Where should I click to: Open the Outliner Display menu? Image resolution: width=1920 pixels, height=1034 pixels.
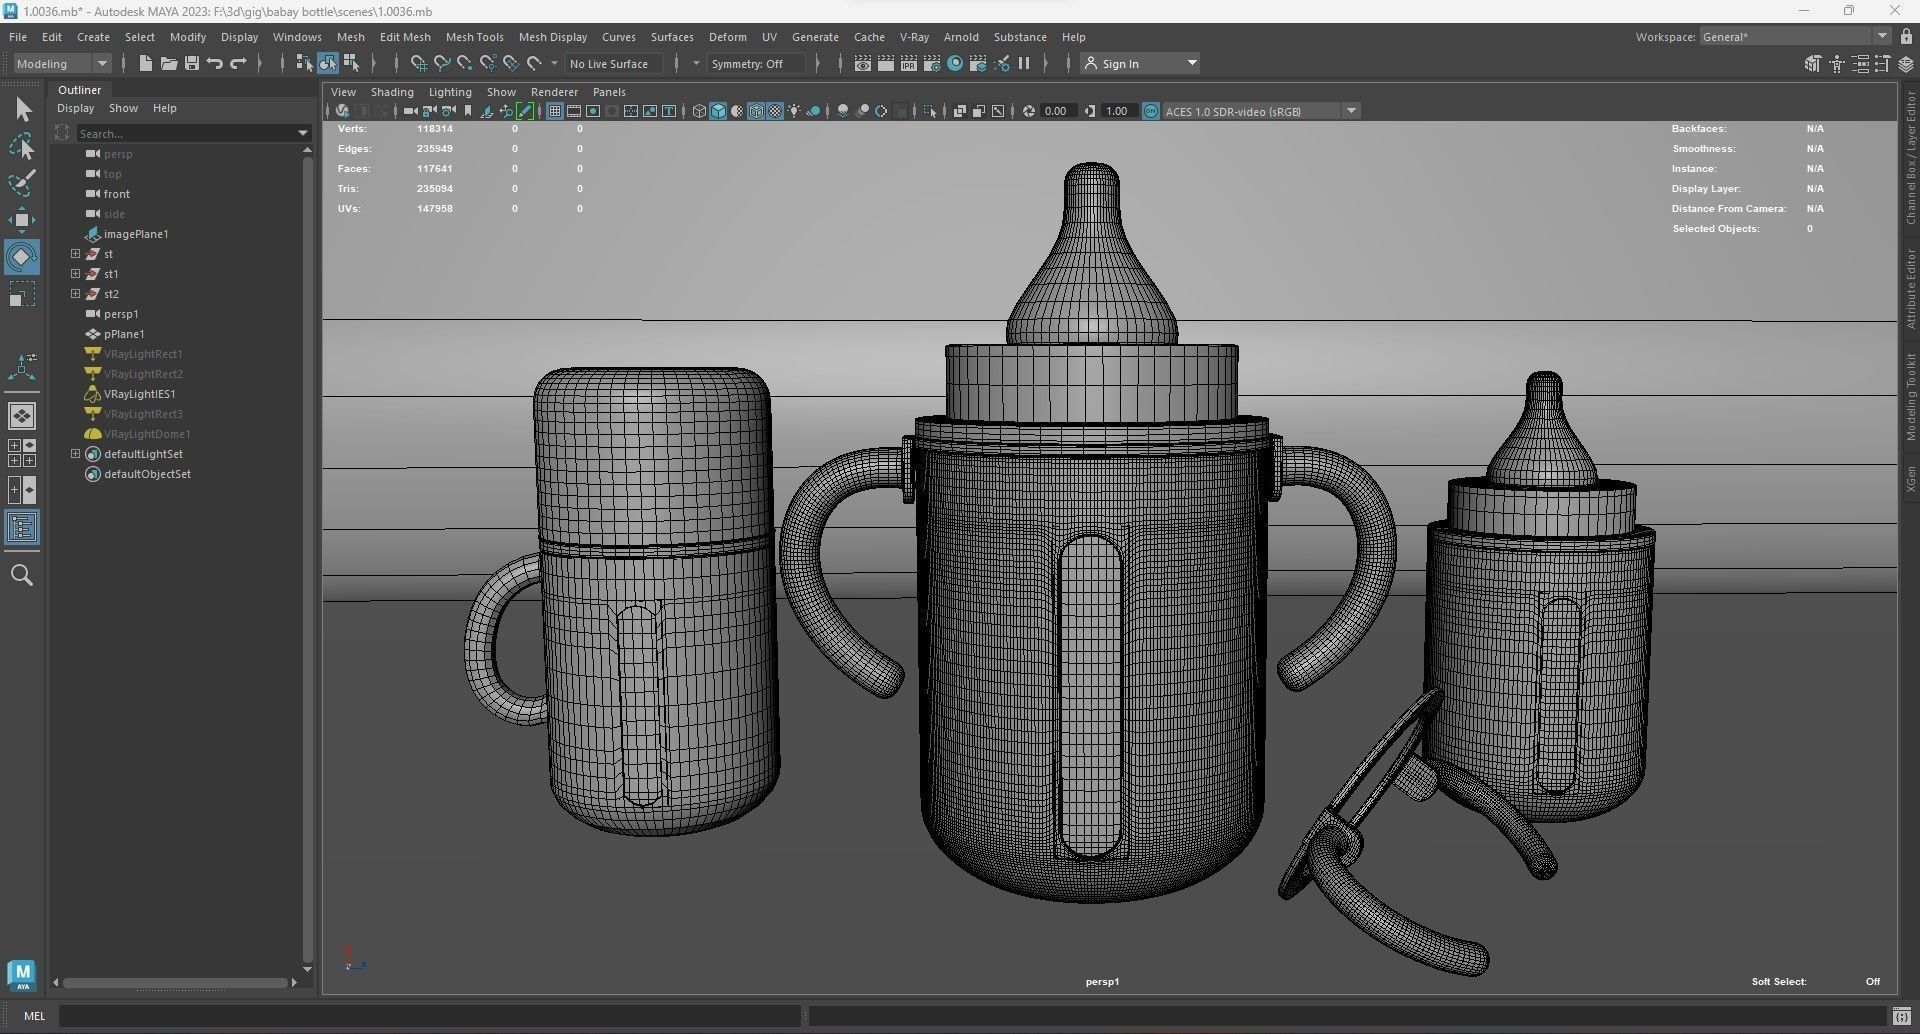coord(75,108)
